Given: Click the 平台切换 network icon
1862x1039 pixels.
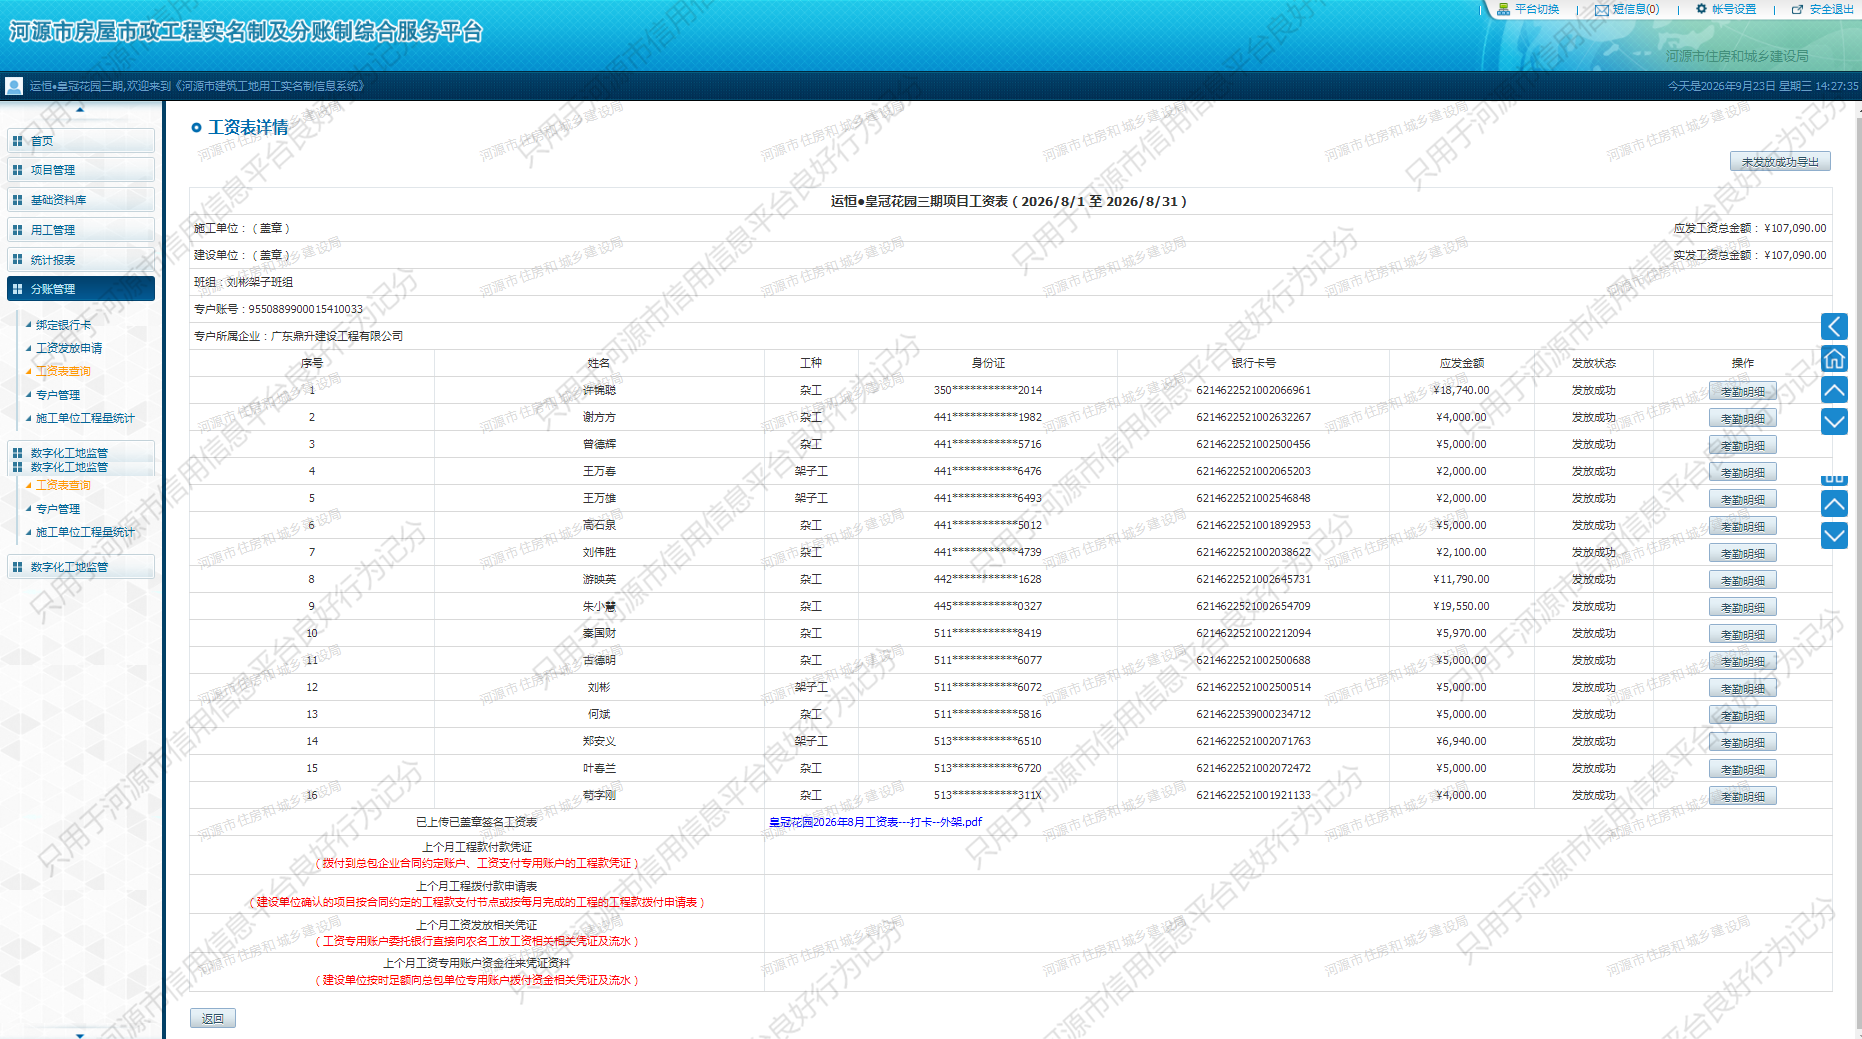Looking at the screenshot, I should point(1503,9).
